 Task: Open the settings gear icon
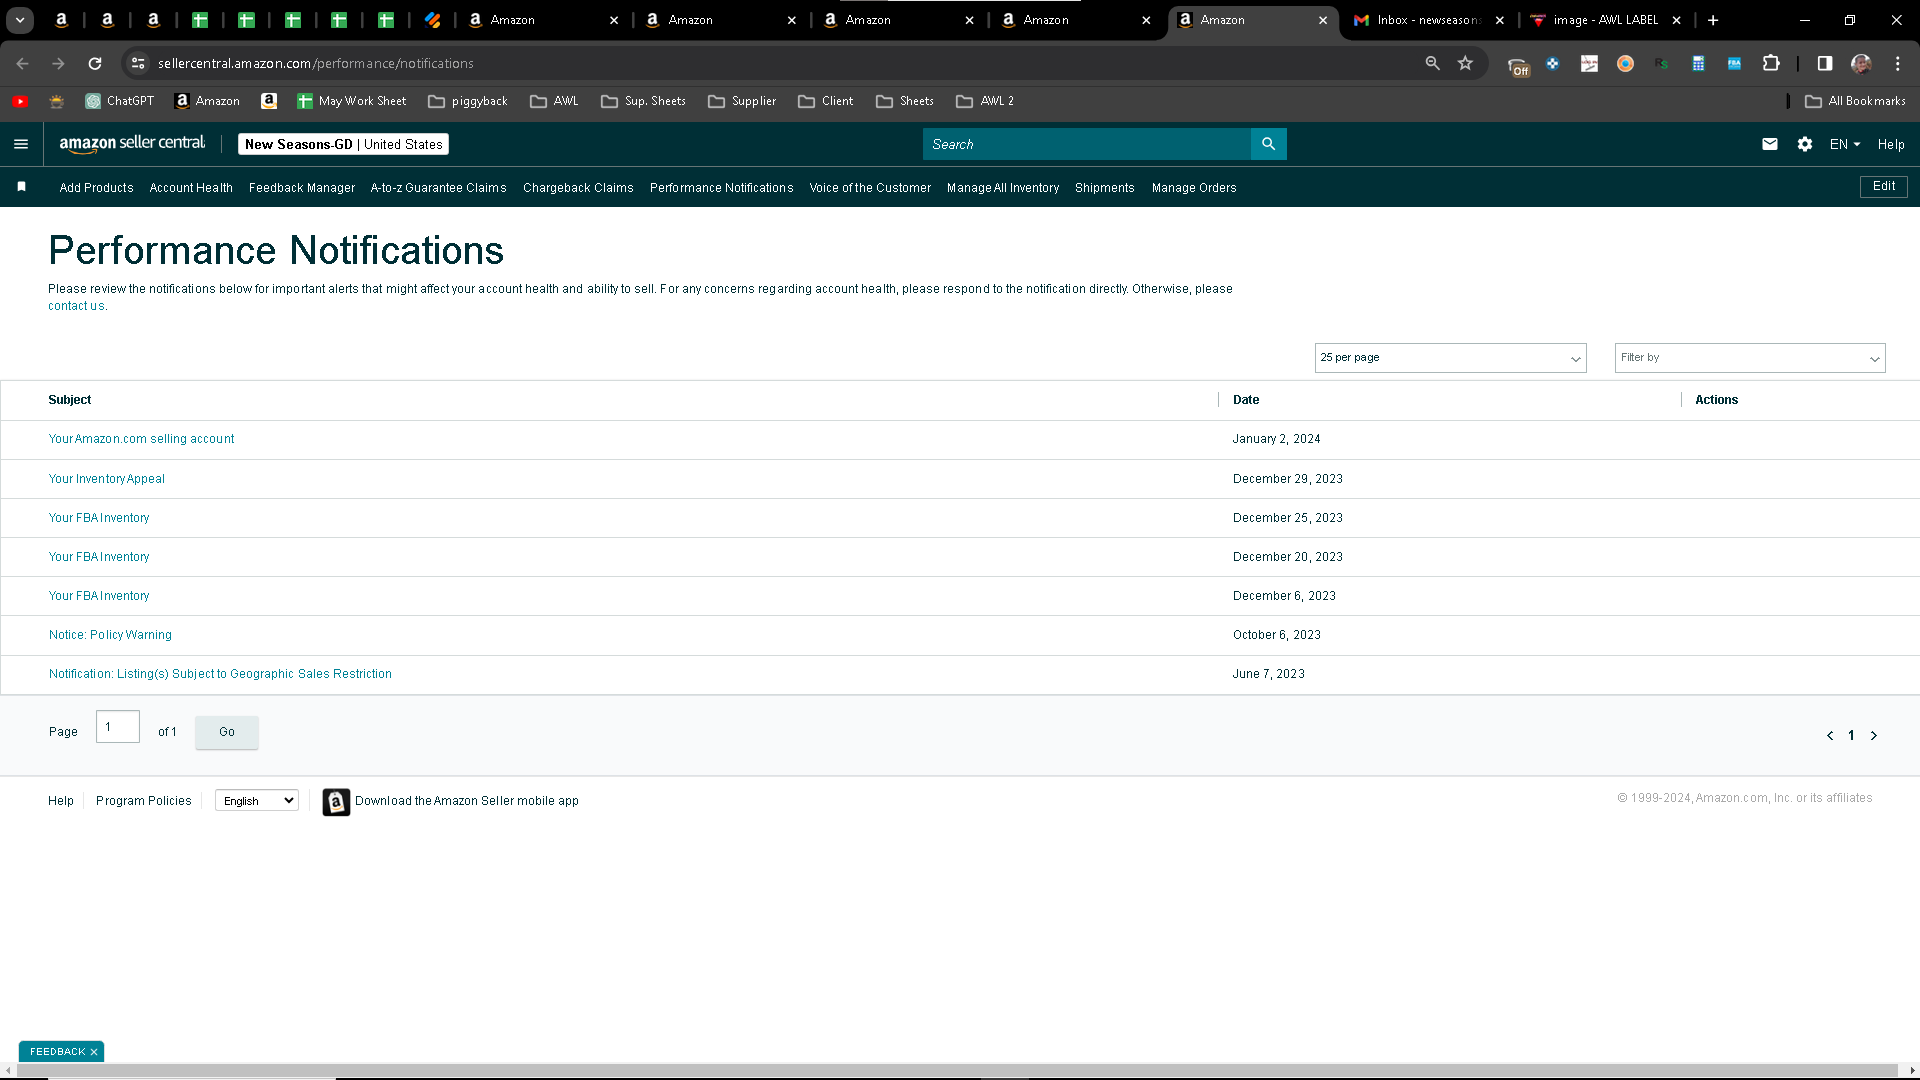[x=1804, y=144]
